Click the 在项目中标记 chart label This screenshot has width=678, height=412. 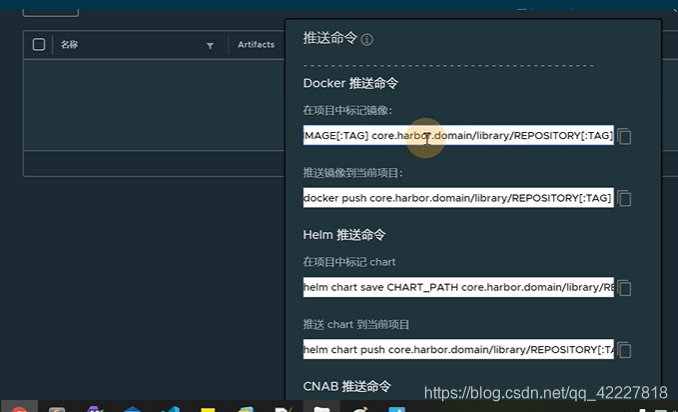(349, 262)
